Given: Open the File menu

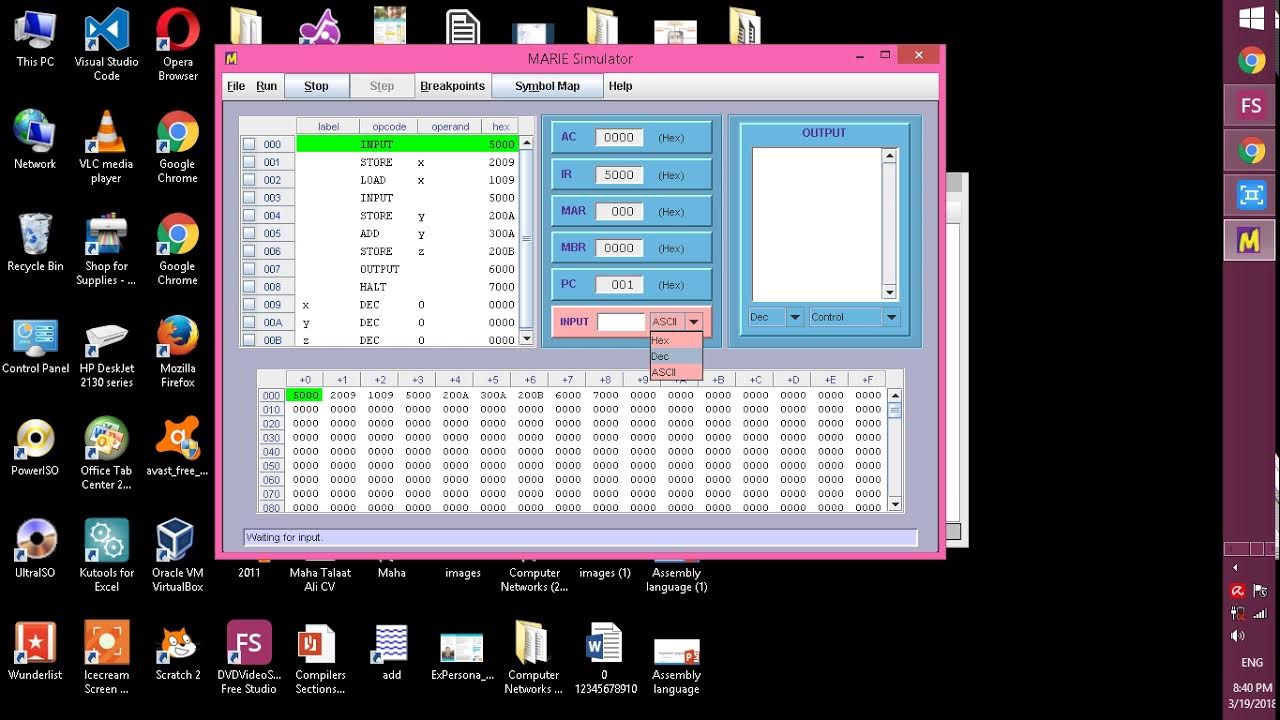Looking at the screenshot, I should click(x=236, y=86).
